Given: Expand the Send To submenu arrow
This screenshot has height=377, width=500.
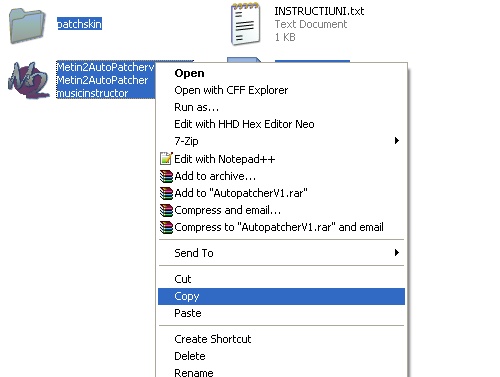Looking at the screenshot, I should point(397,252).
